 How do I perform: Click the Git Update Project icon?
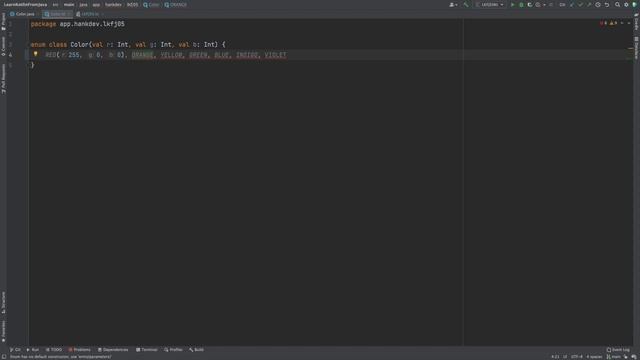click(x=571, y=5)
